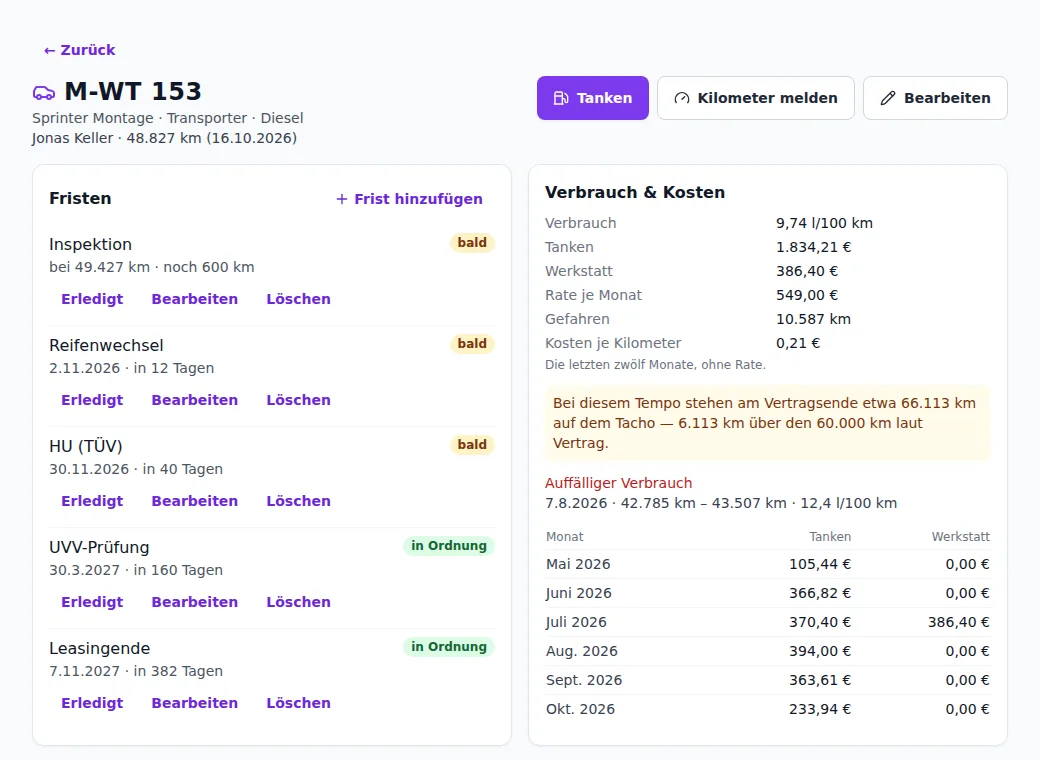Click the pencil icon on Bearbeiten
Screen dimensions: 1040x760
pyautogui.click(x=887, y=98)
